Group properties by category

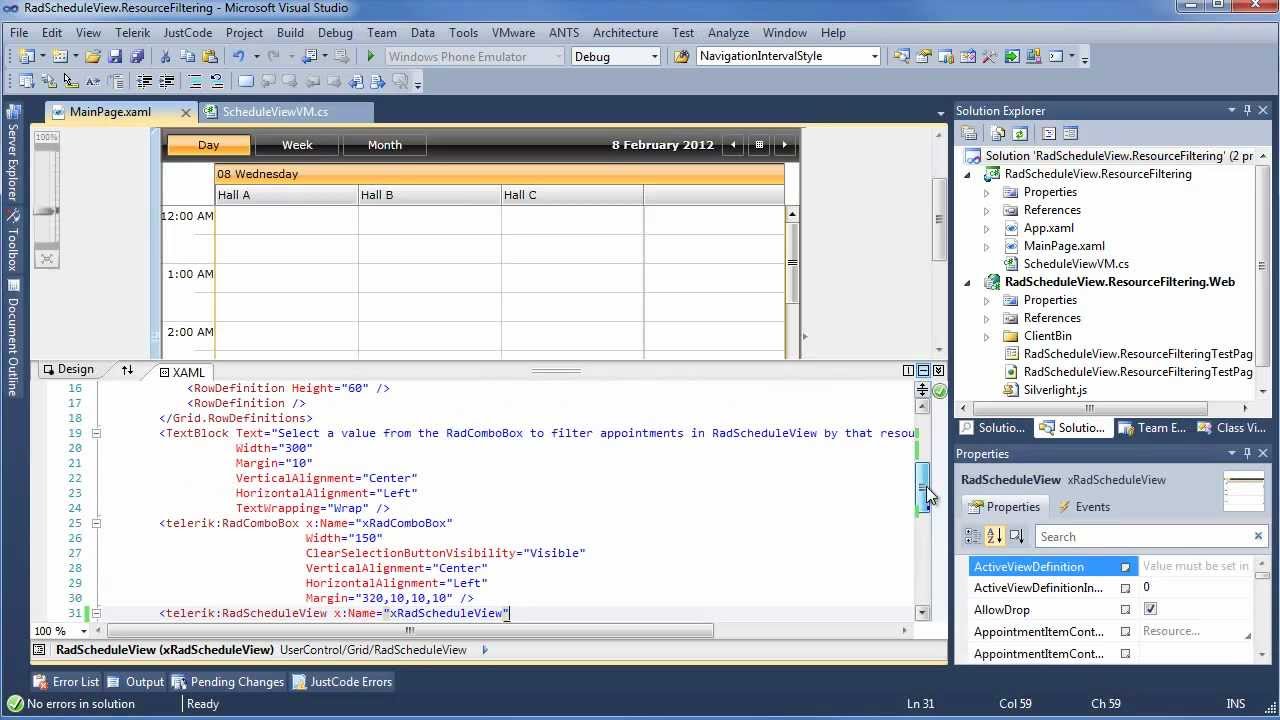(972, 537)
